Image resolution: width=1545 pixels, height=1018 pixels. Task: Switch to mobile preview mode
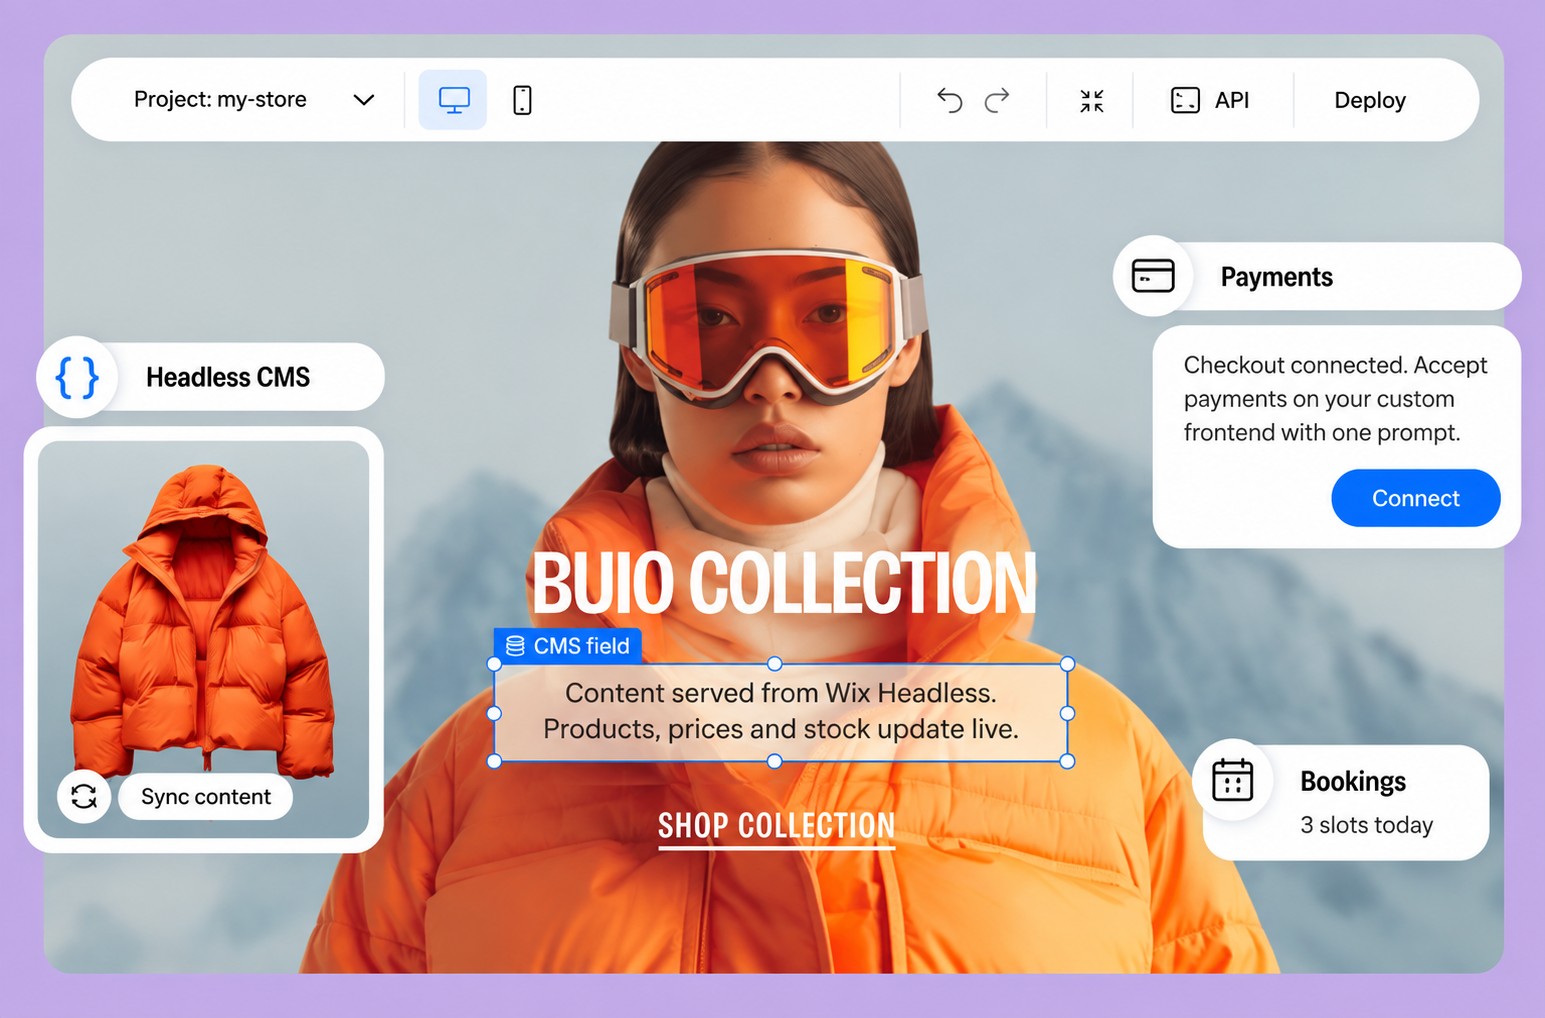click(522, 100)
